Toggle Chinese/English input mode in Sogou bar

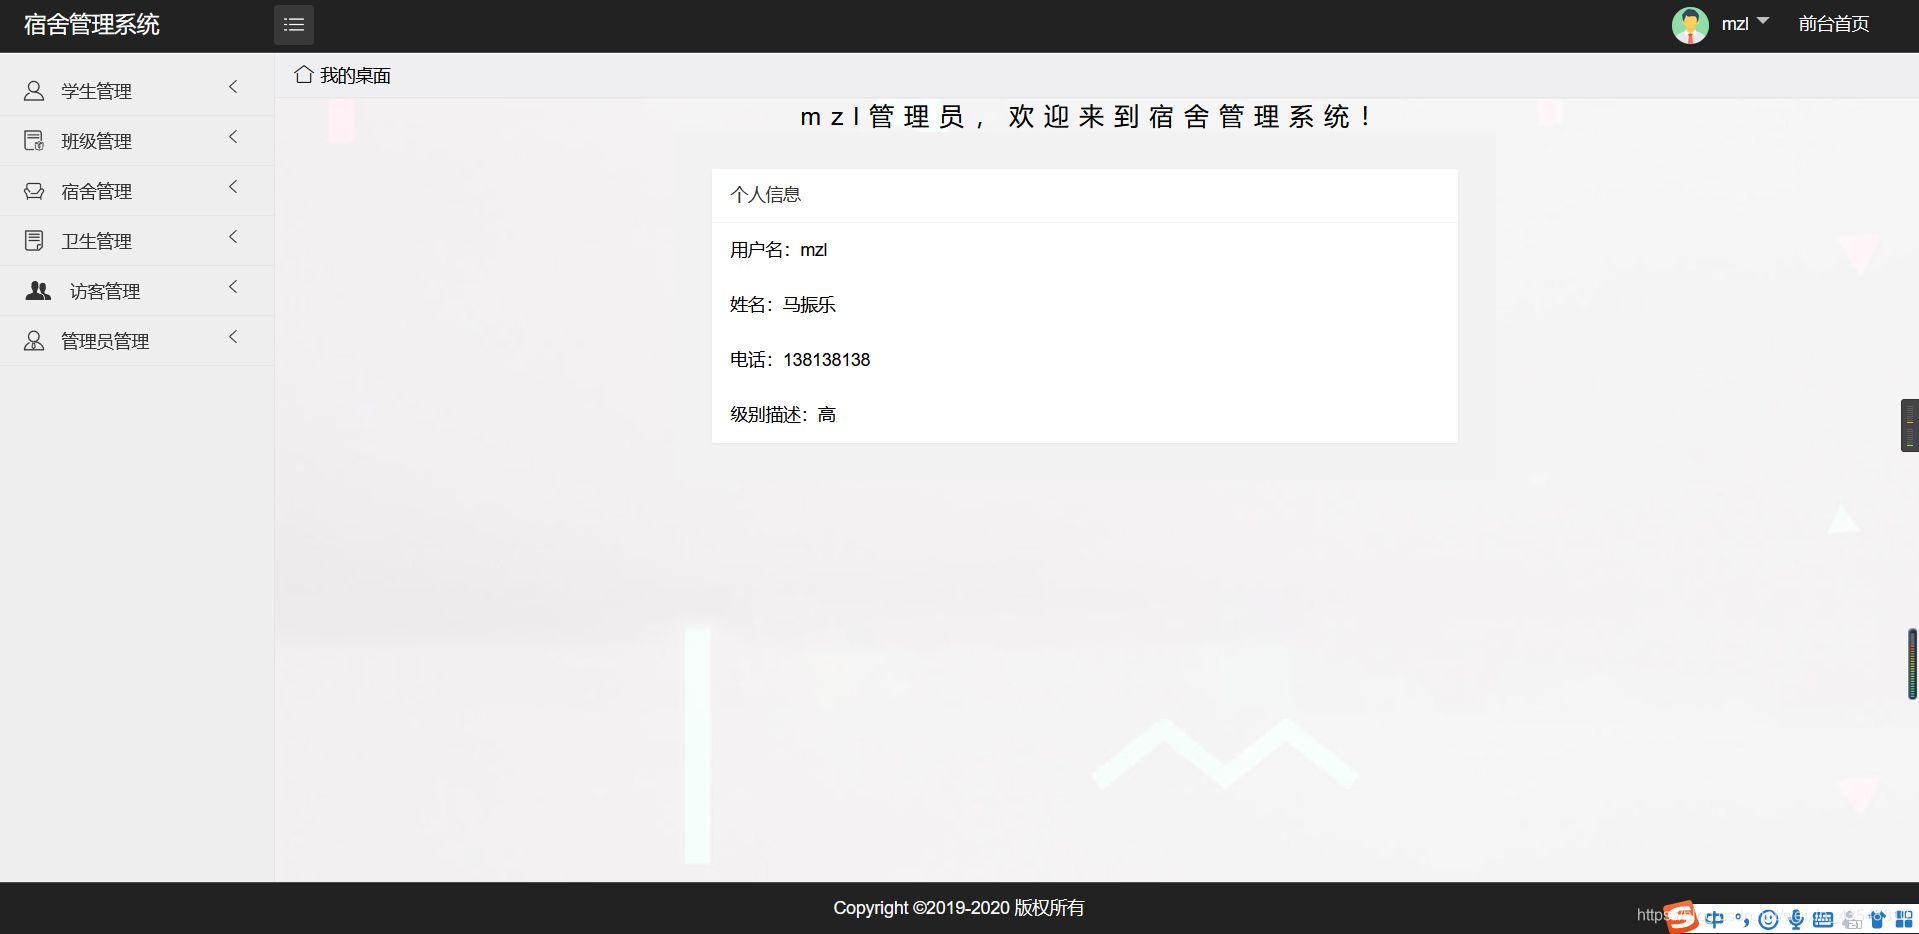click(1715, 918)
